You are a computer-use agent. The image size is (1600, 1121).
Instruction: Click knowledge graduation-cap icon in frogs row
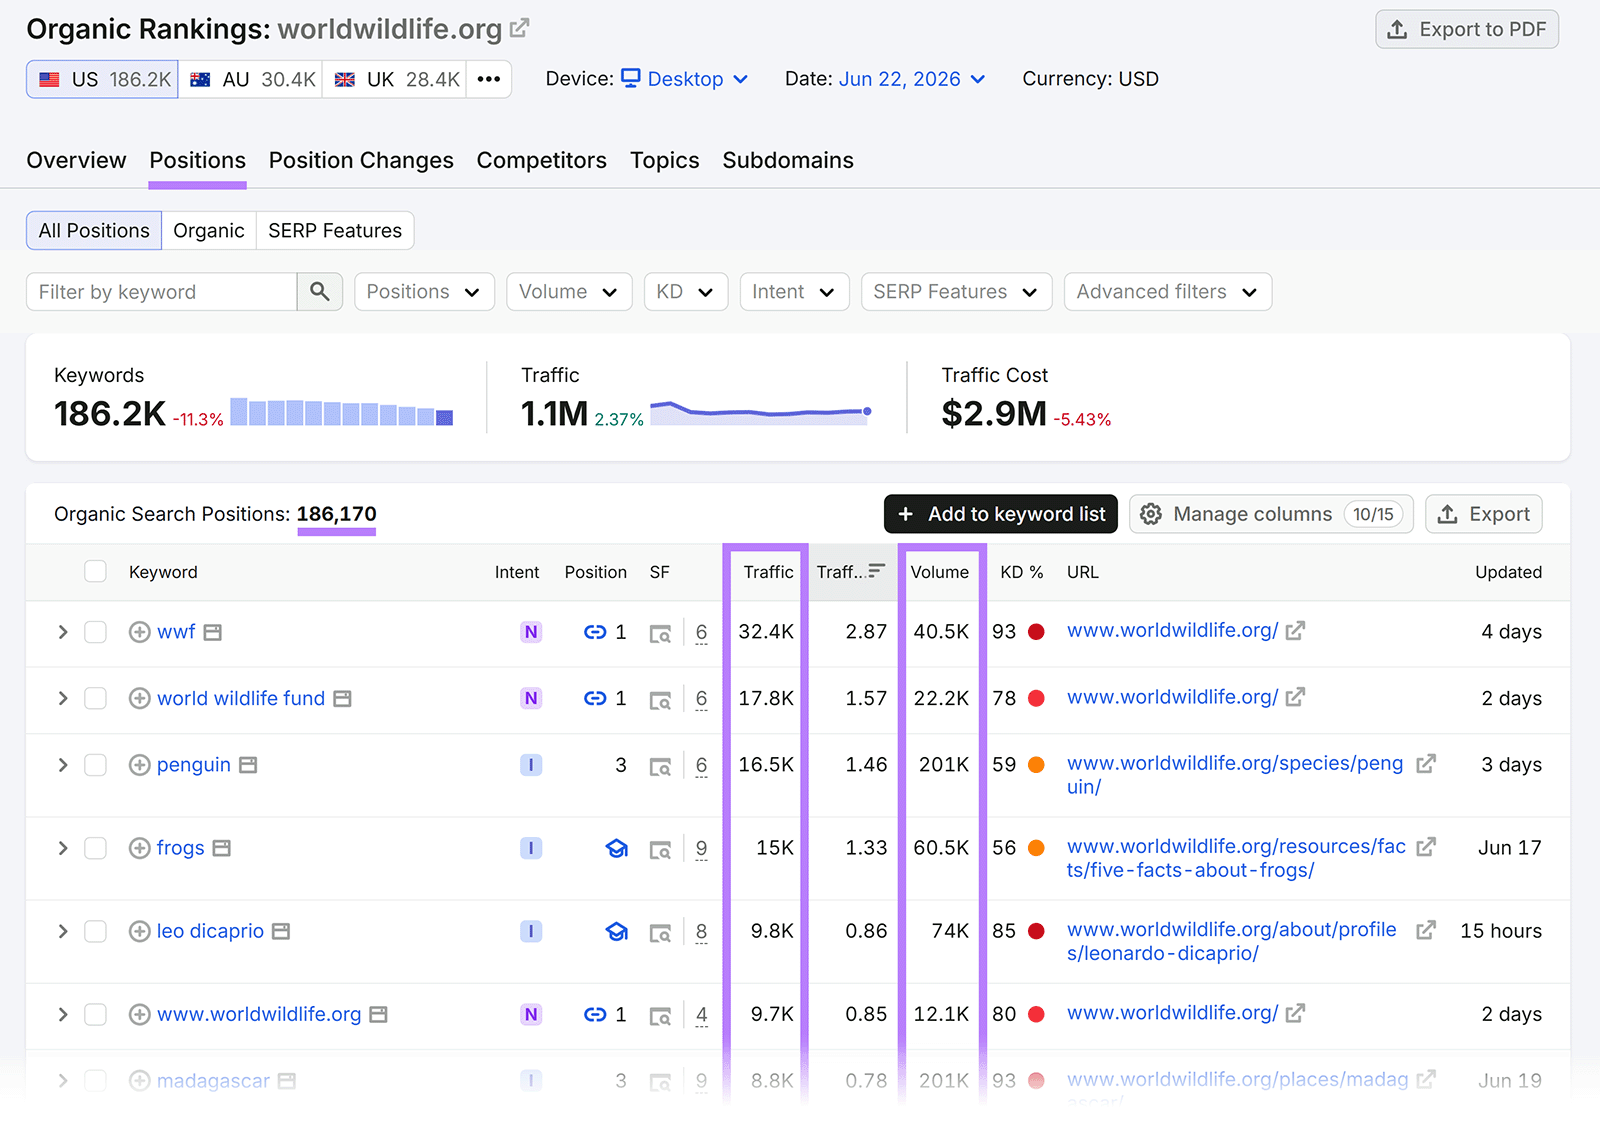(x=617, y=848)
